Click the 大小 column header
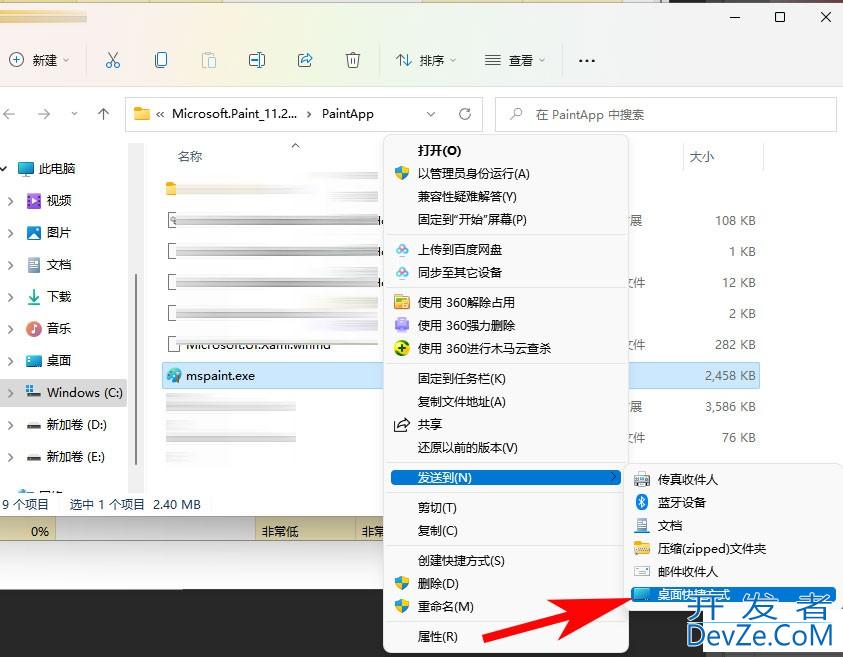This screenshot has width=843, height=657. point(702,157)
